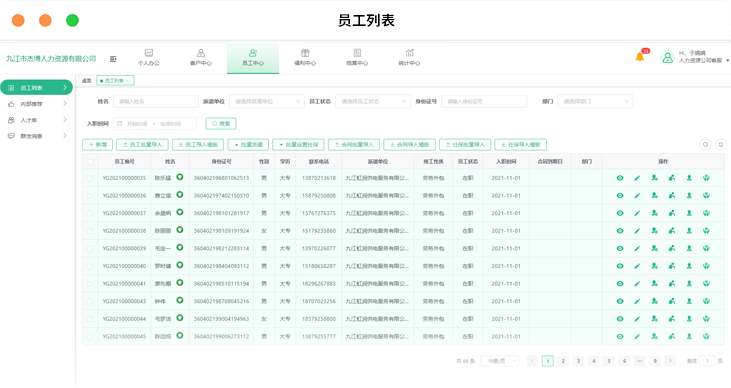The image size is (731, 388).
Task: Open the 批量设置社保 dropdown button
Action: click(298, 145)
